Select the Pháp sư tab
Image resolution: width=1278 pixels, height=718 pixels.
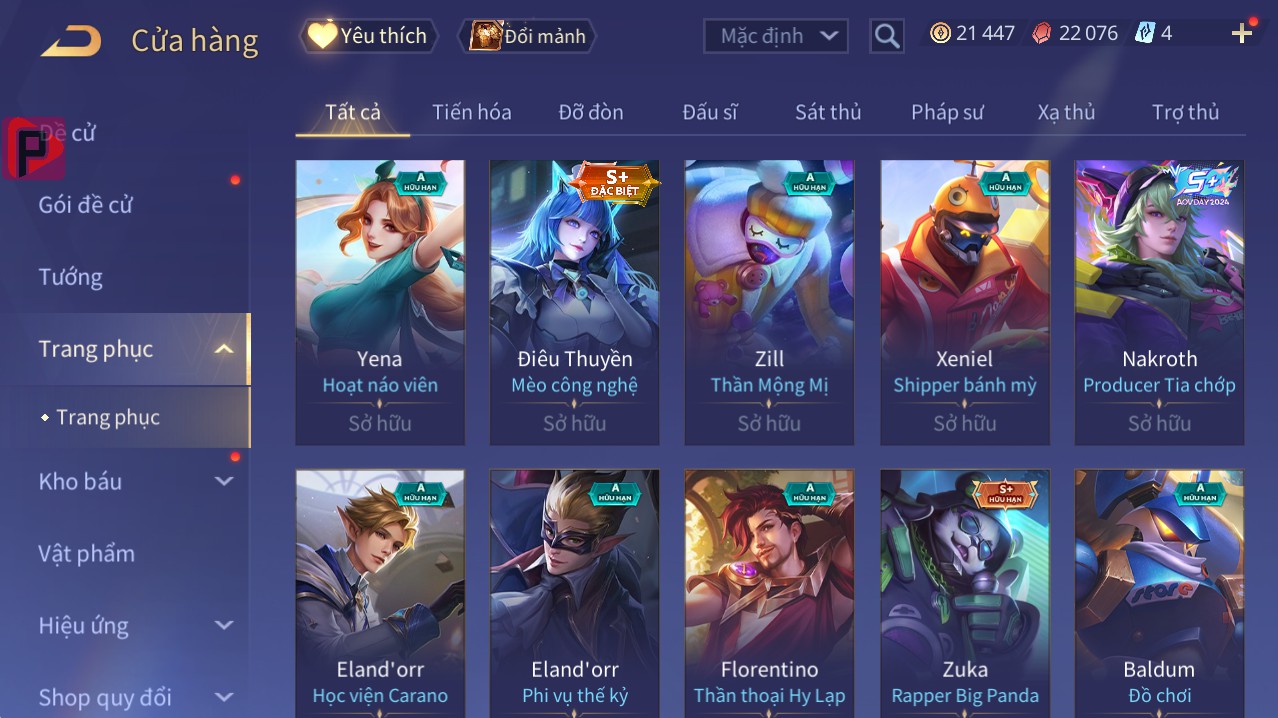pyautogui.click(x=947, y=112)
